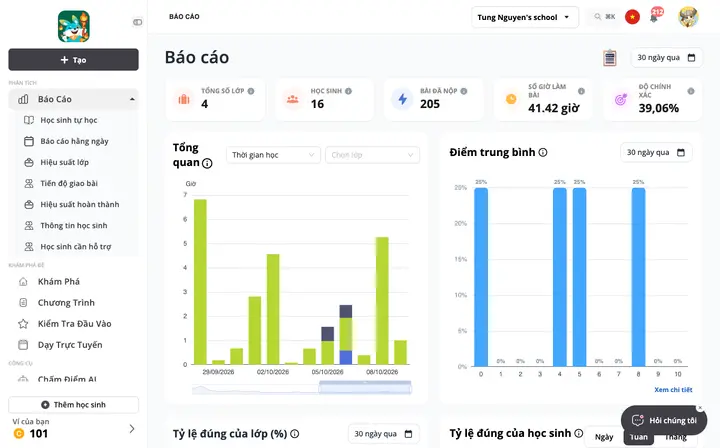
Task: Click the Bài đã nộp lightning icon
Action: pos(402,99)
